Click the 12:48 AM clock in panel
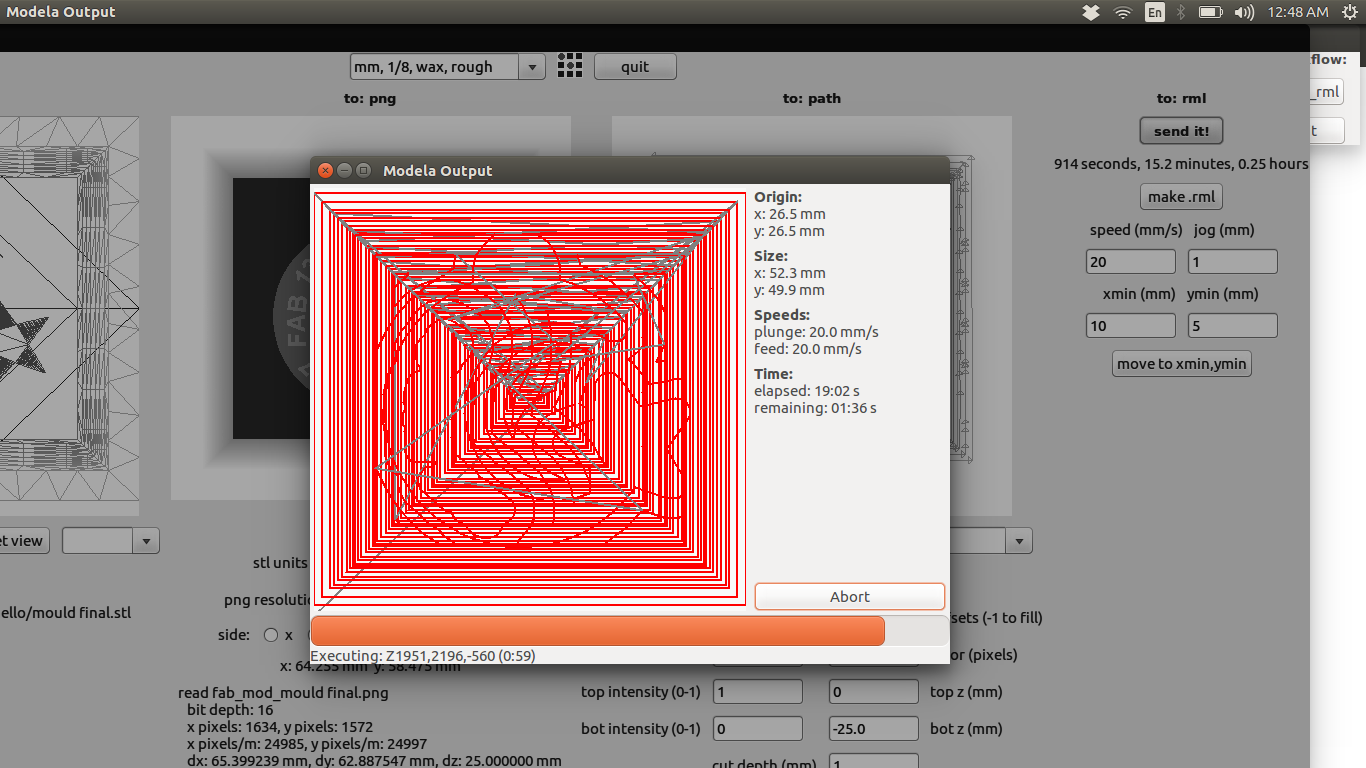This screenshot has width=1366, height=768. [x=1297, y=12]
